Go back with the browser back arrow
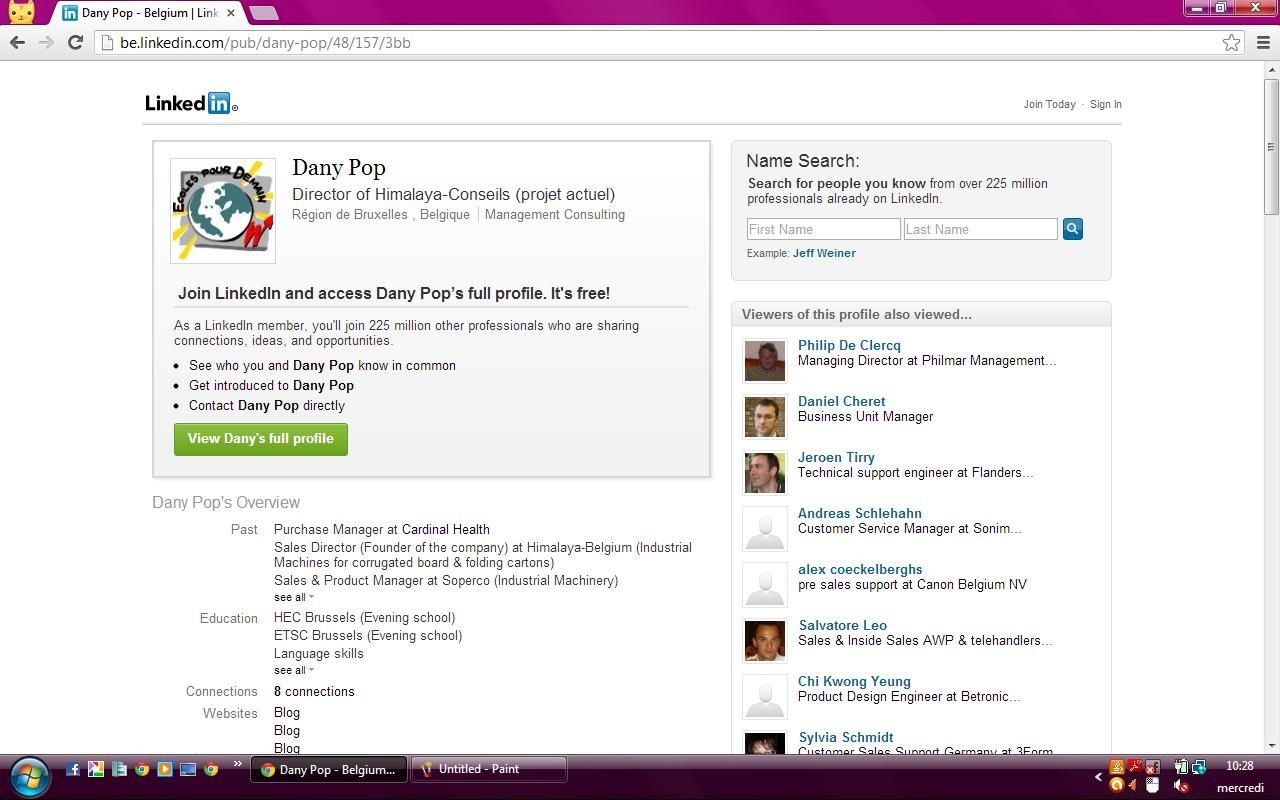Image resolution: width=1280 pixels, height=800 pixels. pyautogui.click(x=17, y=42)
